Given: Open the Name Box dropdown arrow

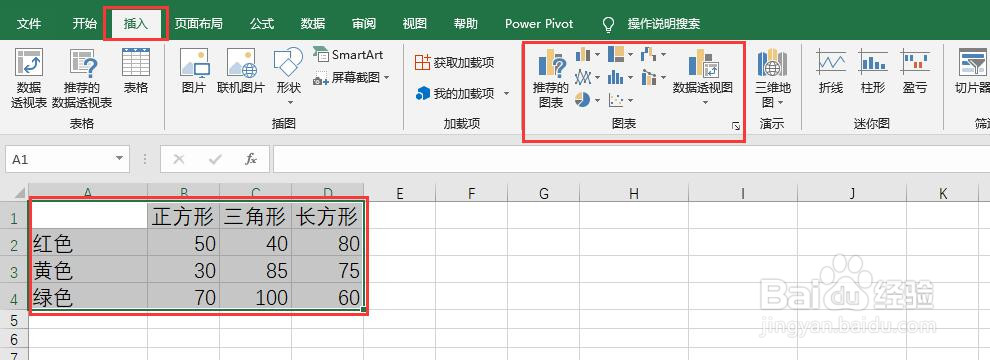Looking at the screenshot, I should click(119, 159).
